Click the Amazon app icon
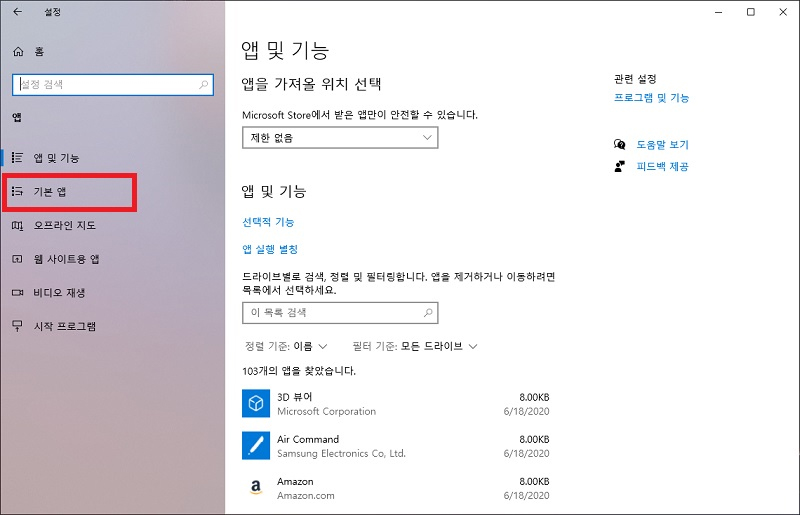 pos(256,487)
